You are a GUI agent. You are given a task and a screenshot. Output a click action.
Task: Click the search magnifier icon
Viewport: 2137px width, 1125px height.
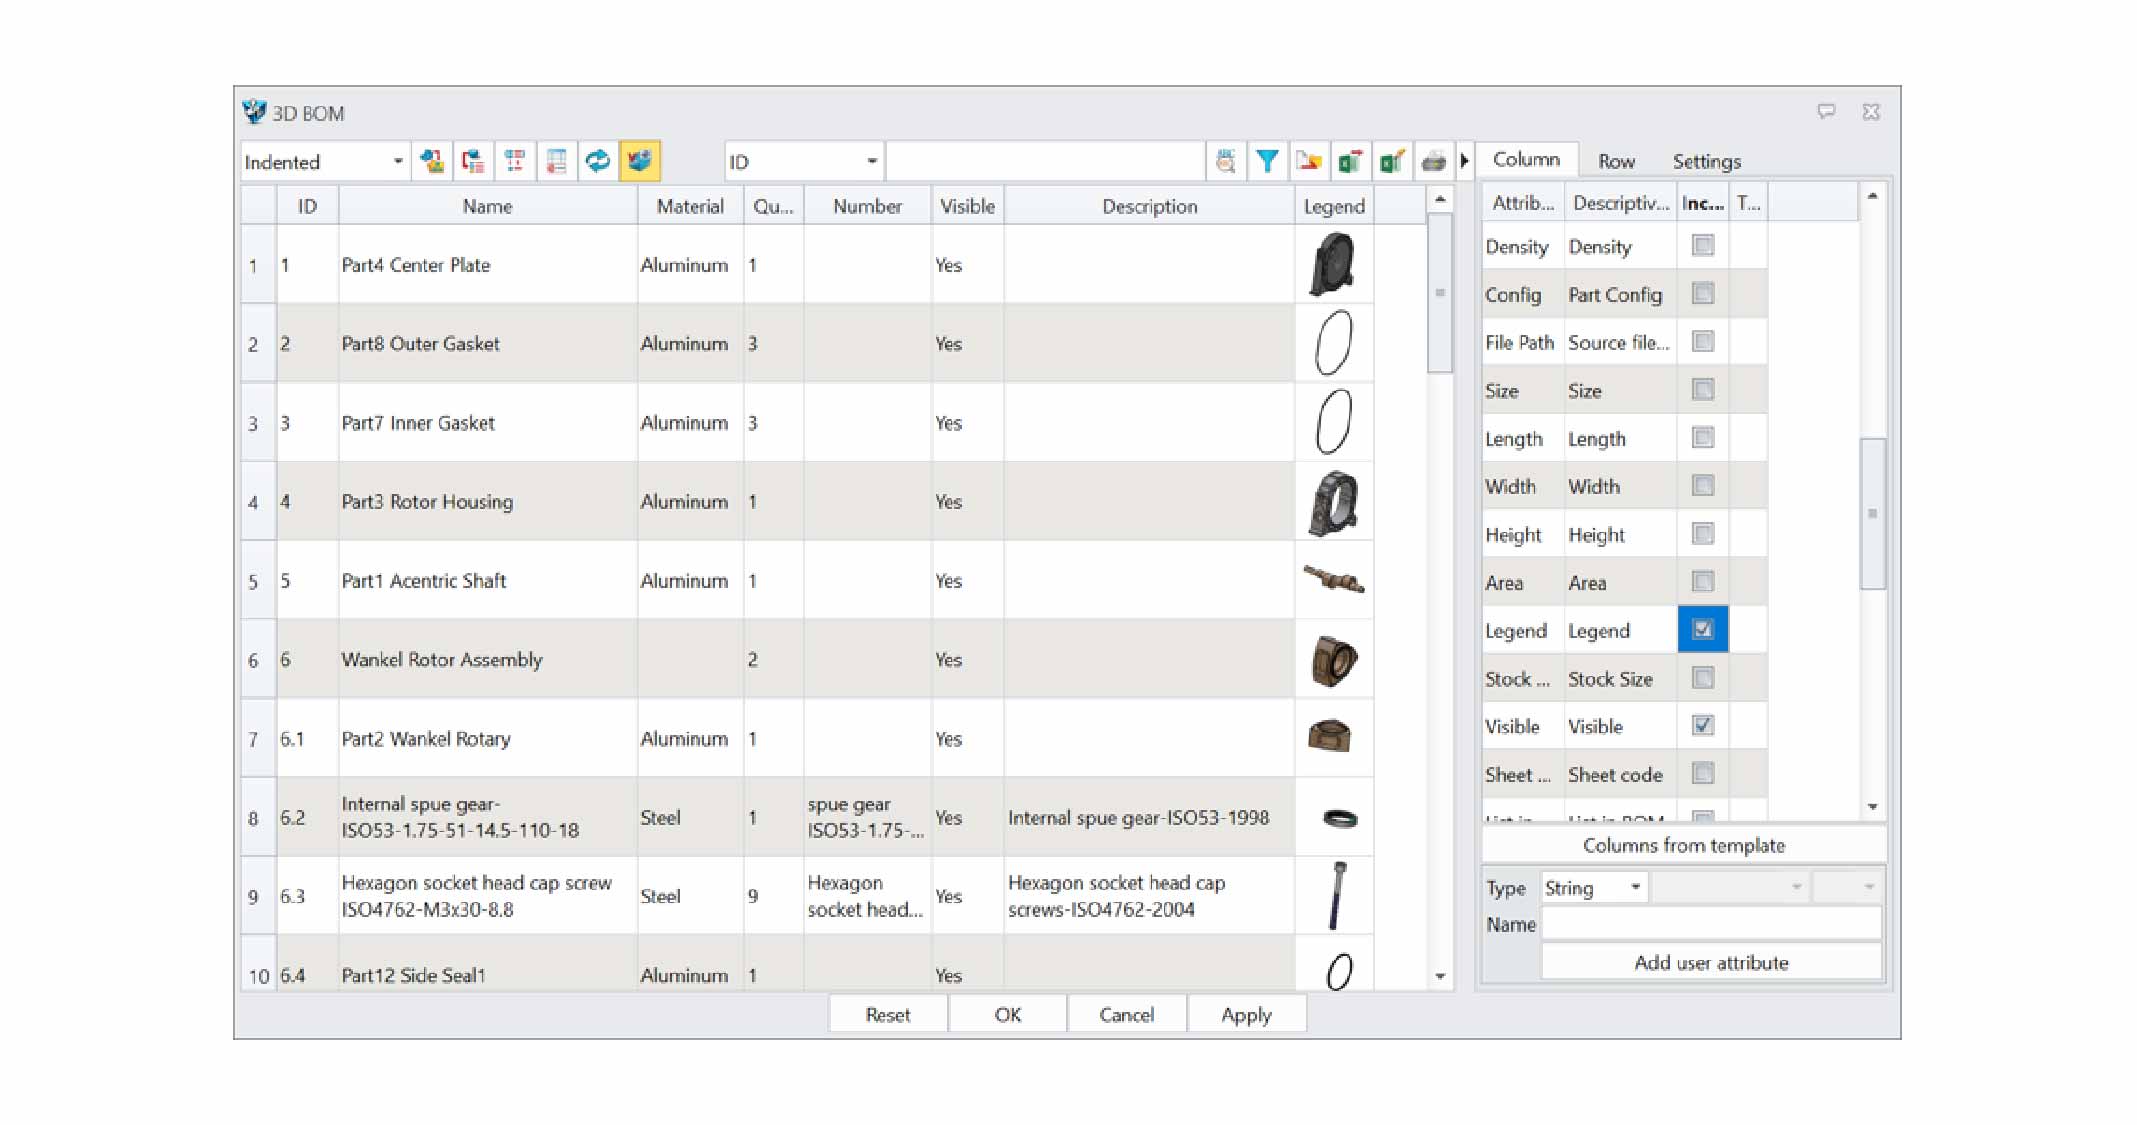1225,161
